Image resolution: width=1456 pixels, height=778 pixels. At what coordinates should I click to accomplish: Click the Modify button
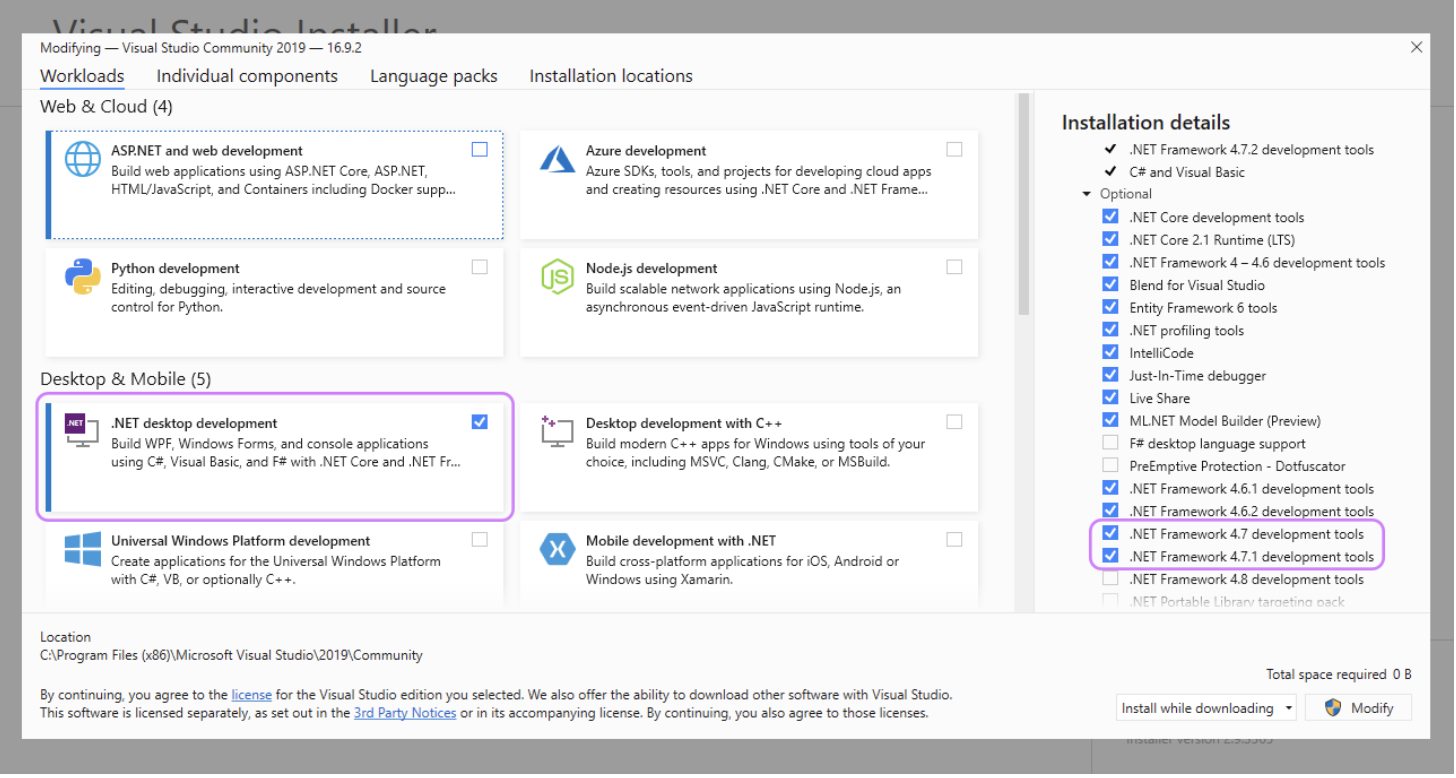(1359, 708)
